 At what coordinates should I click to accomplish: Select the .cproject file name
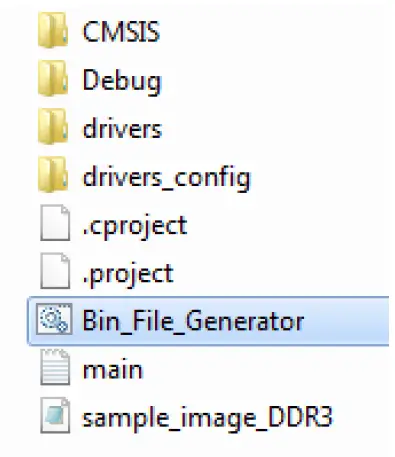[135, 226]
